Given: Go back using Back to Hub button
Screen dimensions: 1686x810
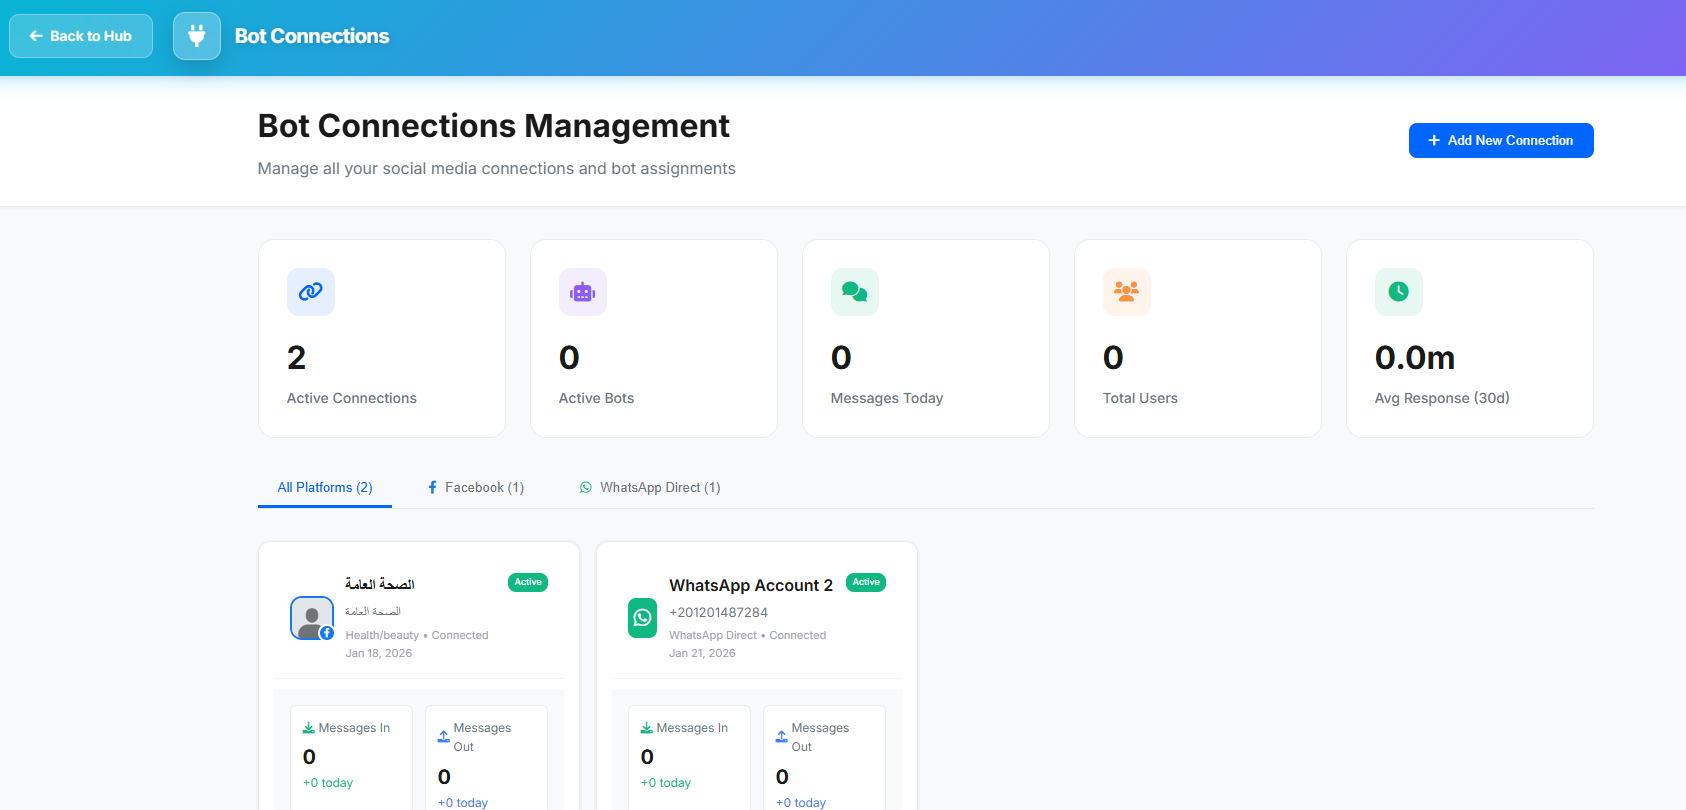Looking at the screenshot, I should [x=81, y=36].
